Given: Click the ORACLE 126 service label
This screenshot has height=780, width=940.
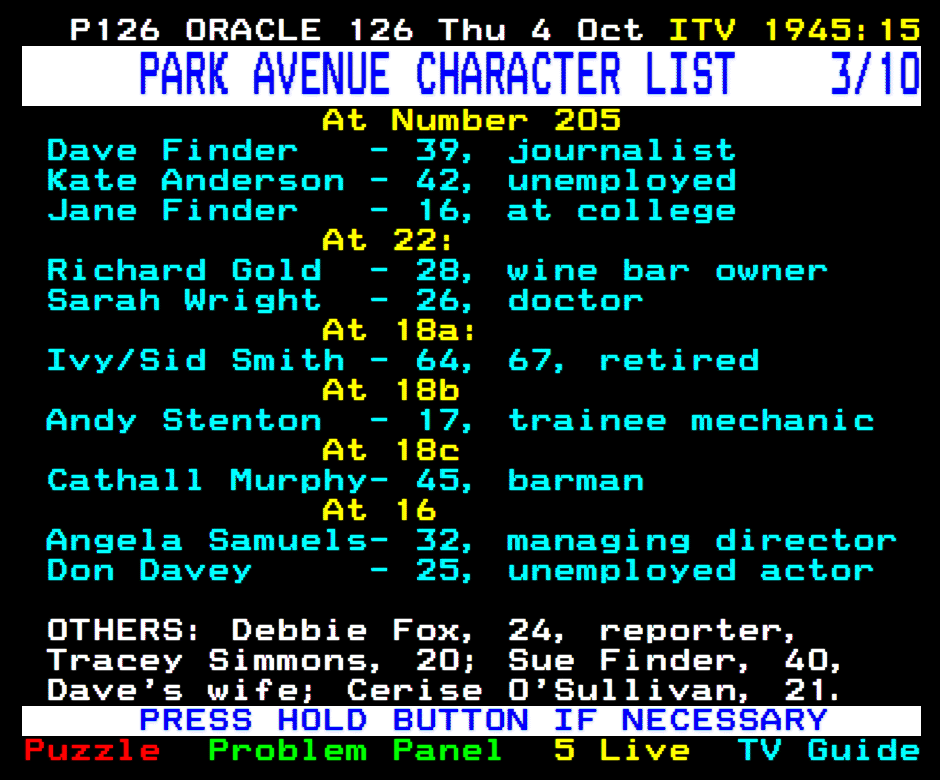Looking at the screenshot, I should 299,29.
